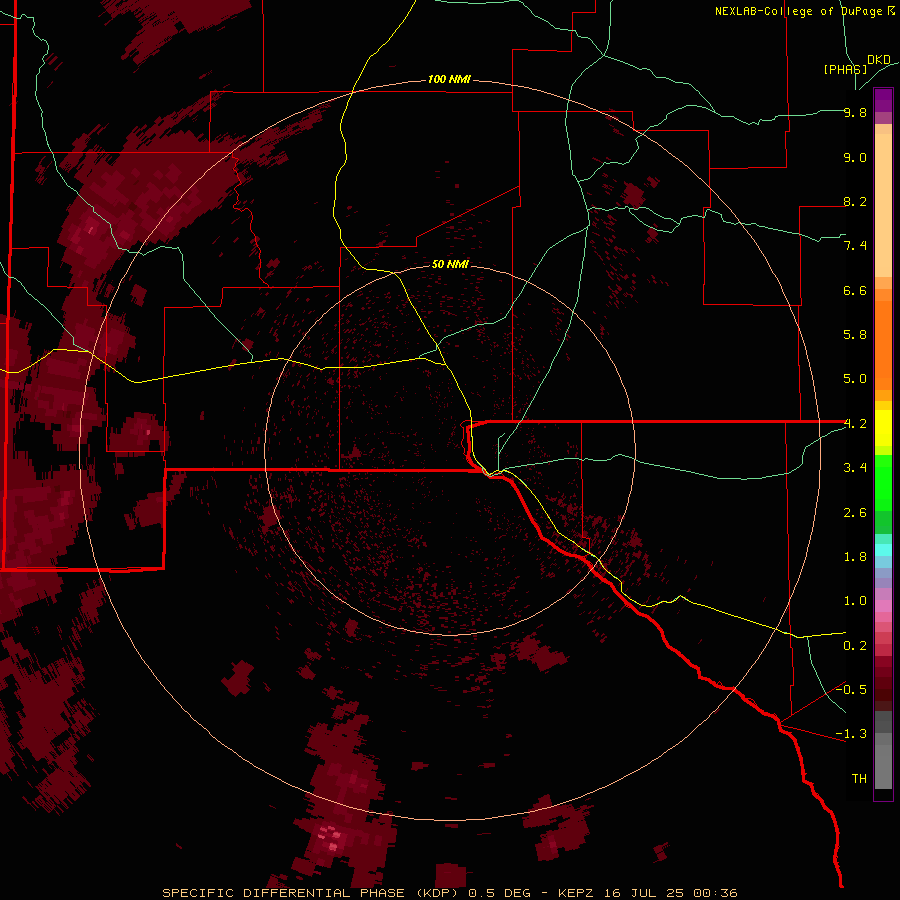Pick the yellow segment of the color bar
Viewport: 900px width, 900px height.
tap(883, 428)
